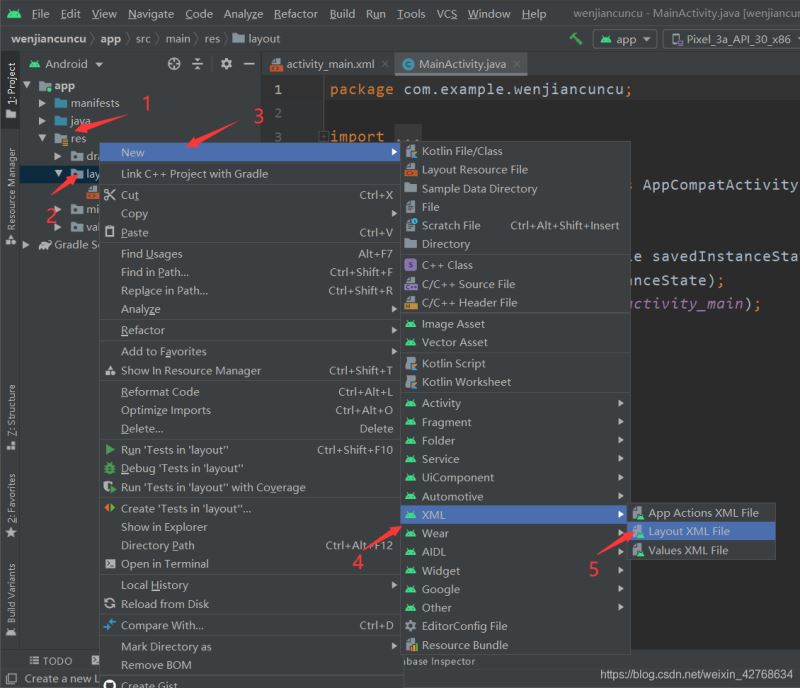
Task: Hide the Project panel with minimize icon
Action: tap(248, 64)
